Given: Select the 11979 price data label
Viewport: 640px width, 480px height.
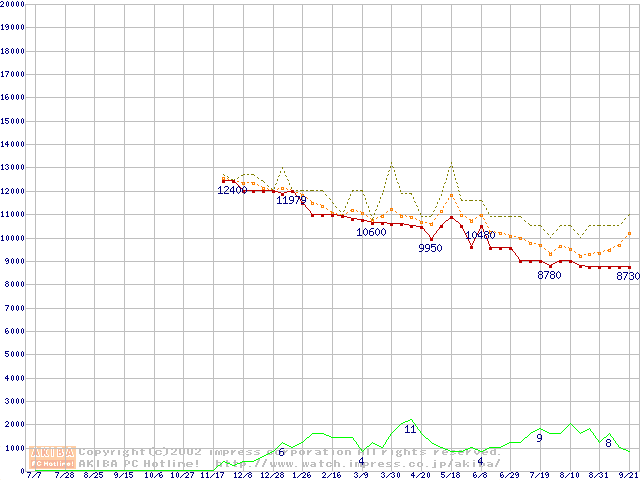Looking at the screenshot, I should pyautogui.click(x=291, y=200).
